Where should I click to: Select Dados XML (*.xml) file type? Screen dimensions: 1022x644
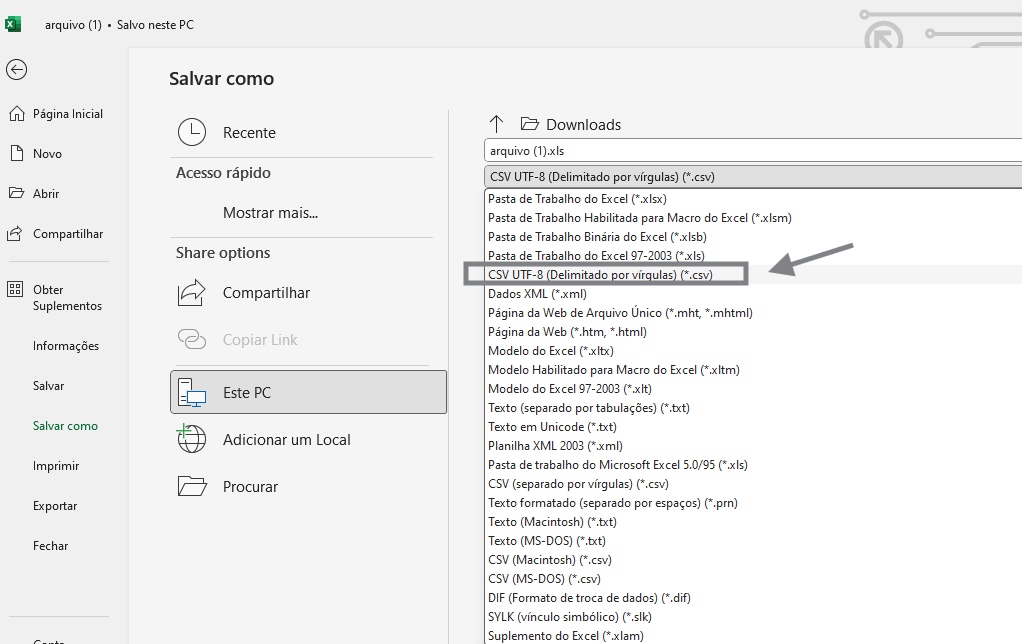click(537, 294)
